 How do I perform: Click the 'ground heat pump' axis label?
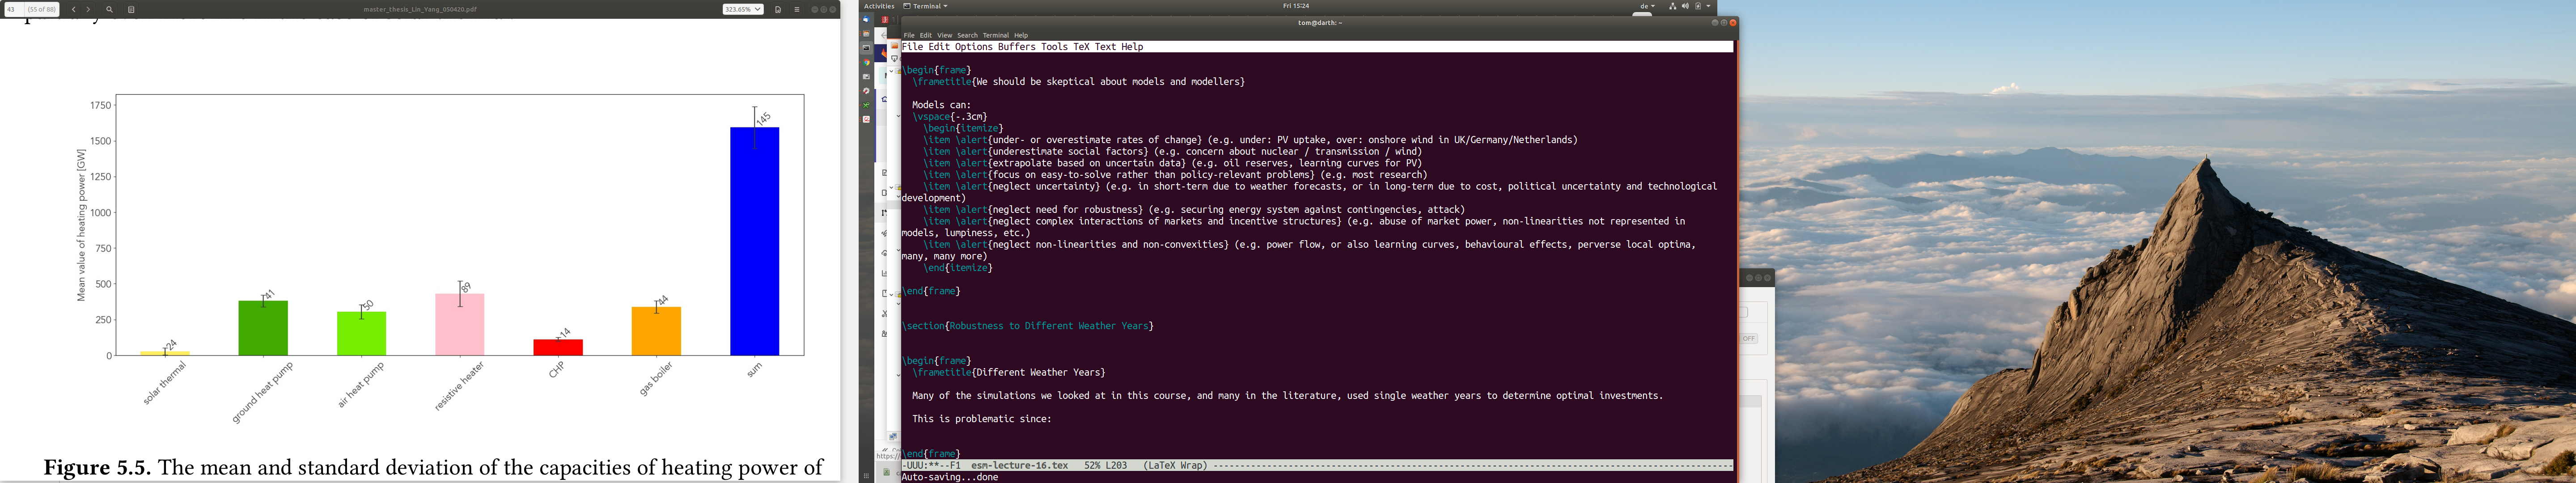coord(262,392)
